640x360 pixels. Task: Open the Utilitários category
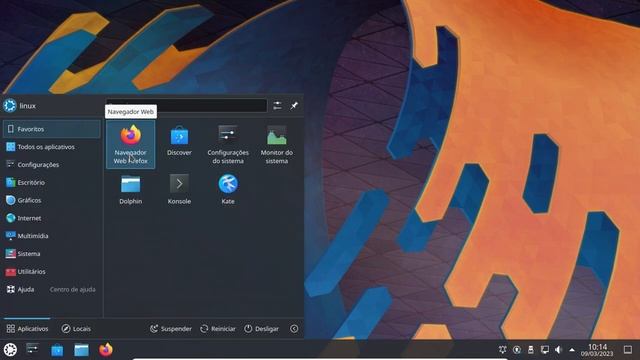(51, 271)
